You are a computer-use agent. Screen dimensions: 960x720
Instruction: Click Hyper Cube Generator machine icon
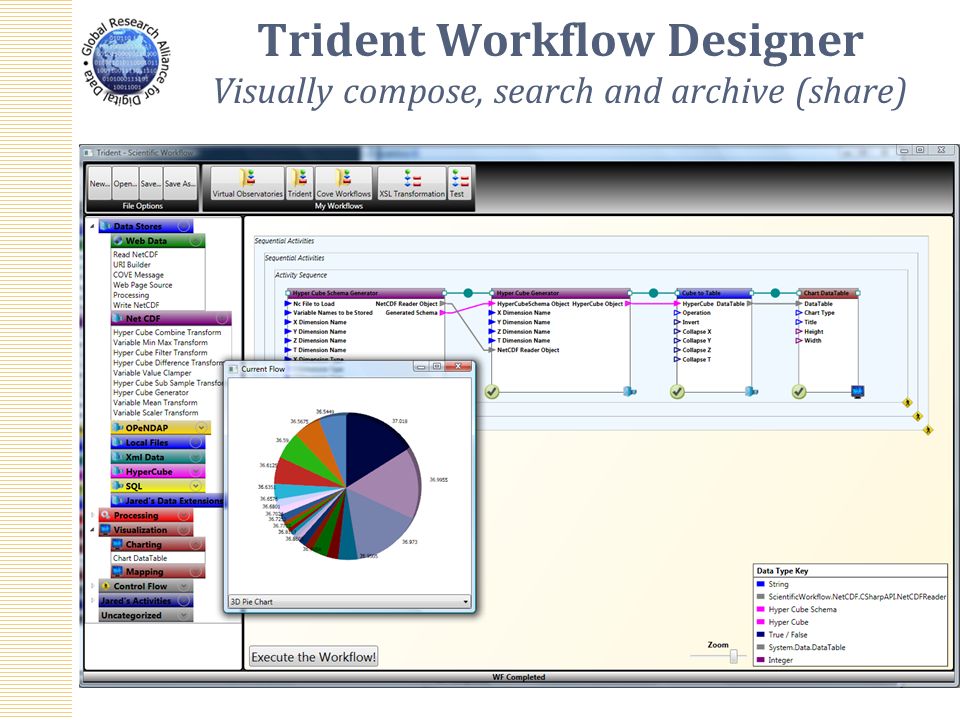click(x=630, y=392)
